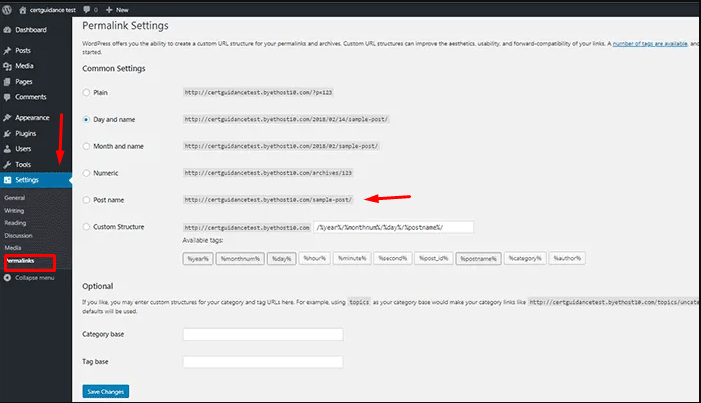Choose the Custom Structure radio button

(x=86, y=227)
